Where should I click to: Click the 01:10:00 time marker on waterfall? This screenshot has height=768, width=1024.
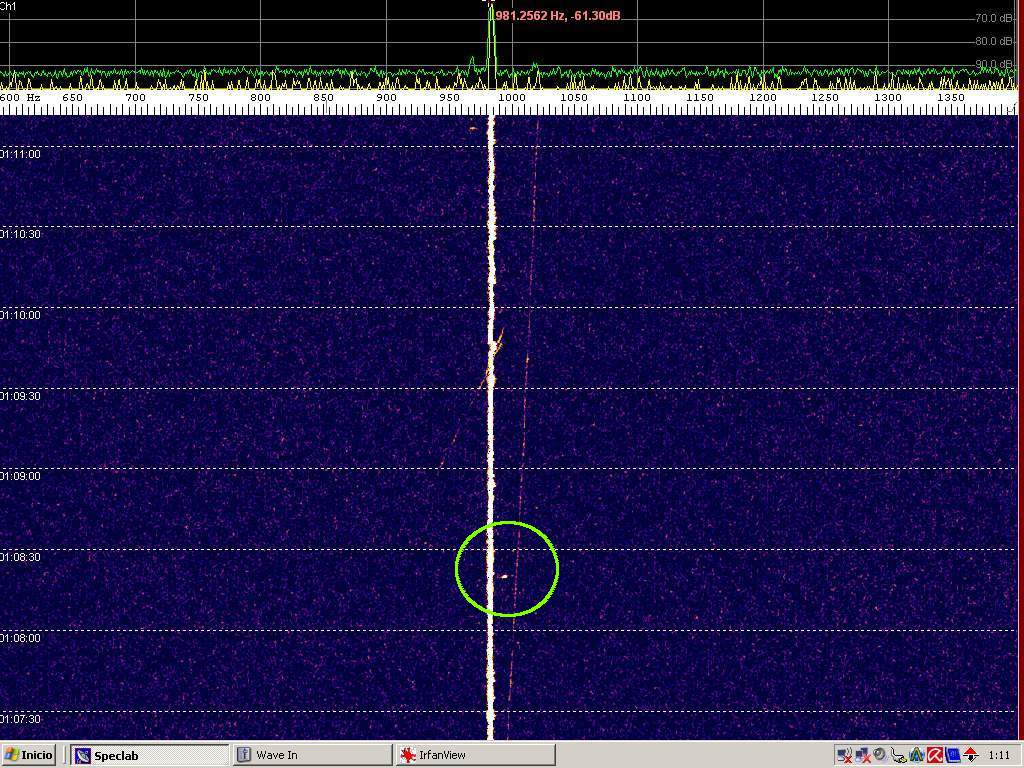click(x=21, y=315)
